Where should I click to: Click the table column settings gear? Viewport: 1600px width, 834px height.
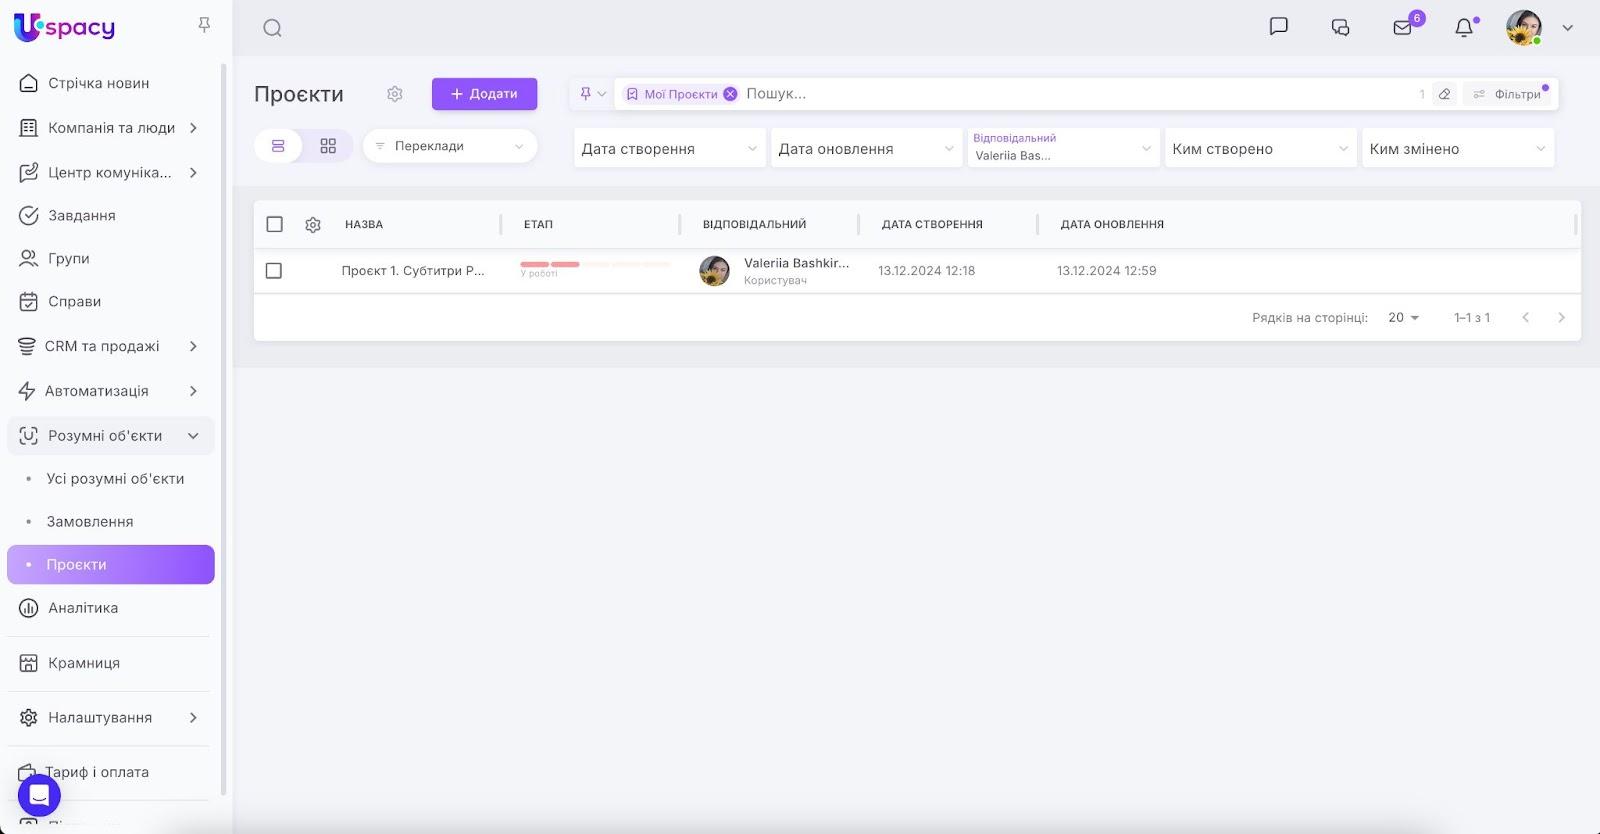[x=313, y=225]
